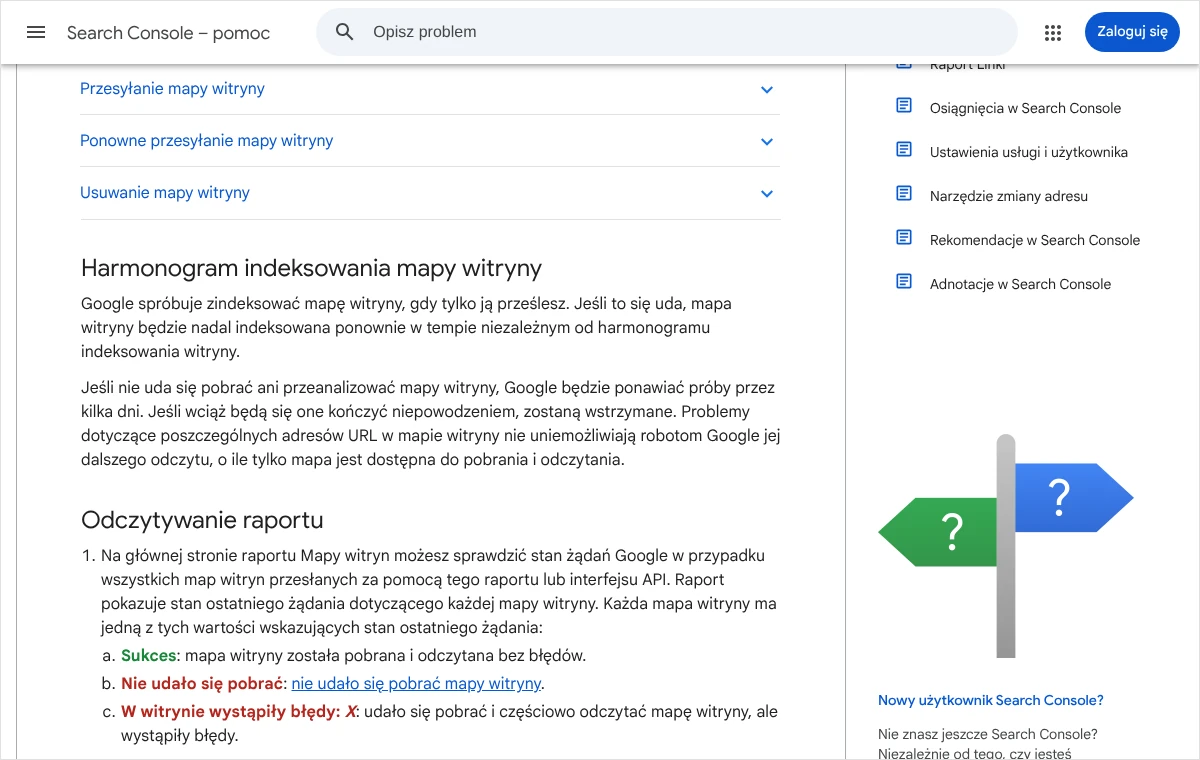The height and width of the screenshot is (760, 1200).
Task: Open the hamburger main menu
Action: (36, 32)
